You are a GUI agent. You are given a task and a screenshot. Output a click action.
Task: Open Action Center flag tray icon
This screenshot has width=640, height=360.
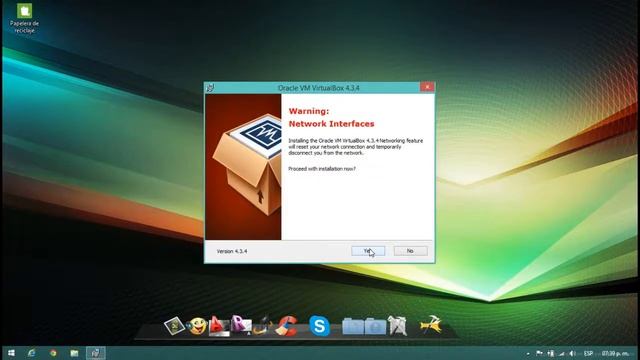click(539, 353)
